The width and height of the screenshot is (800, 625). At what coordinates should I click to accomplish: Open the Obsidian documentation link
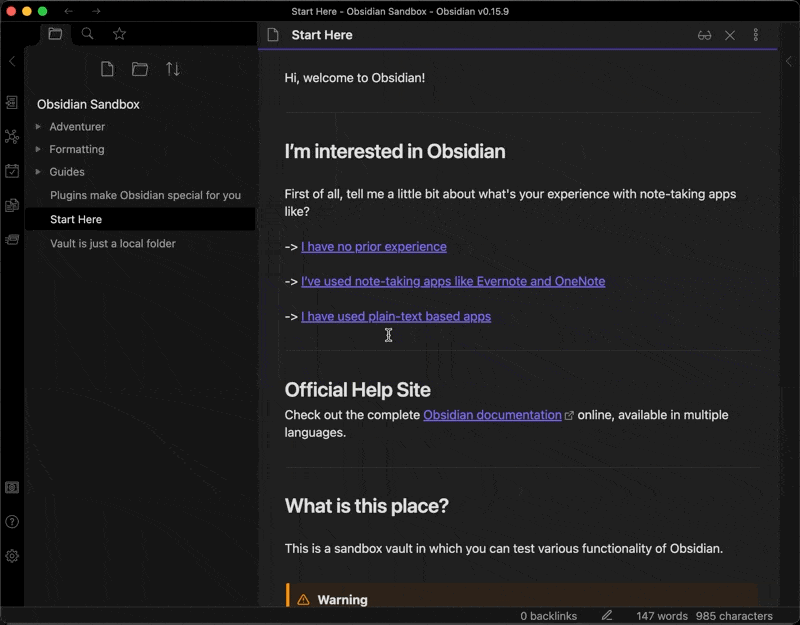[492, 415]
